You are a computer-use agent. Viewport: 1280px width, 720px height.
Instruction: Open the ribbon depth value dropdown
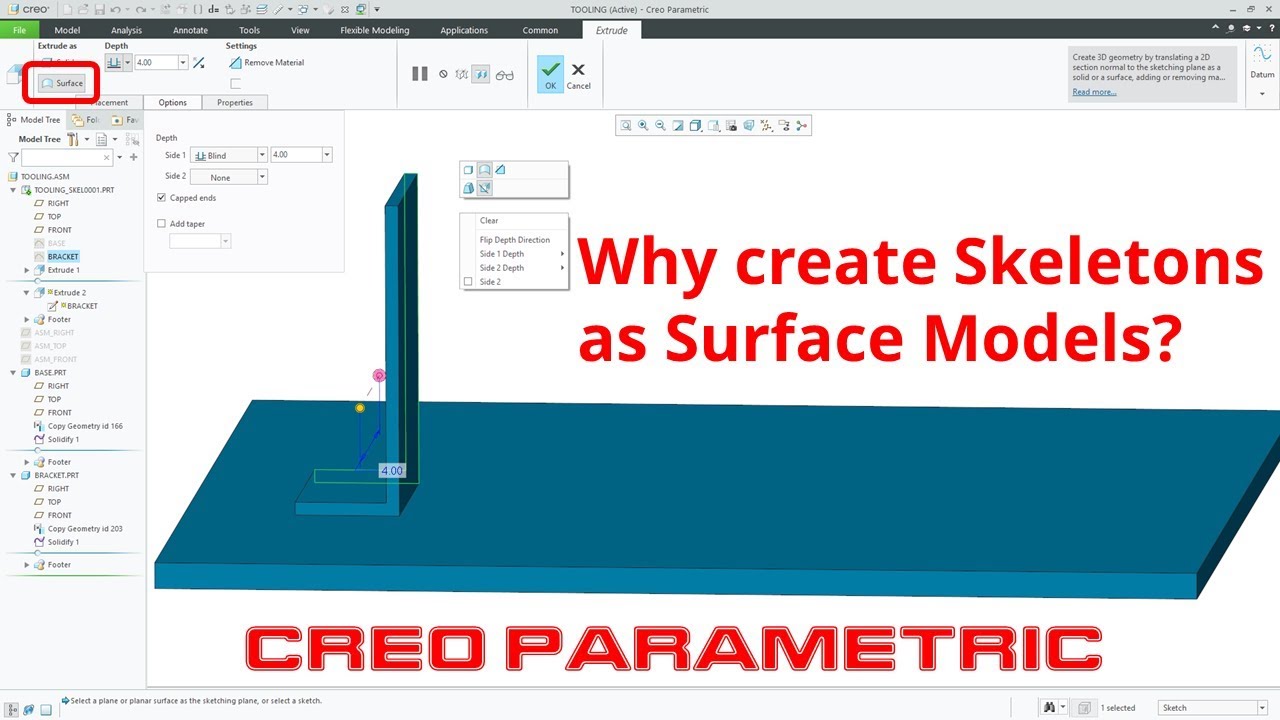point(183,62)
